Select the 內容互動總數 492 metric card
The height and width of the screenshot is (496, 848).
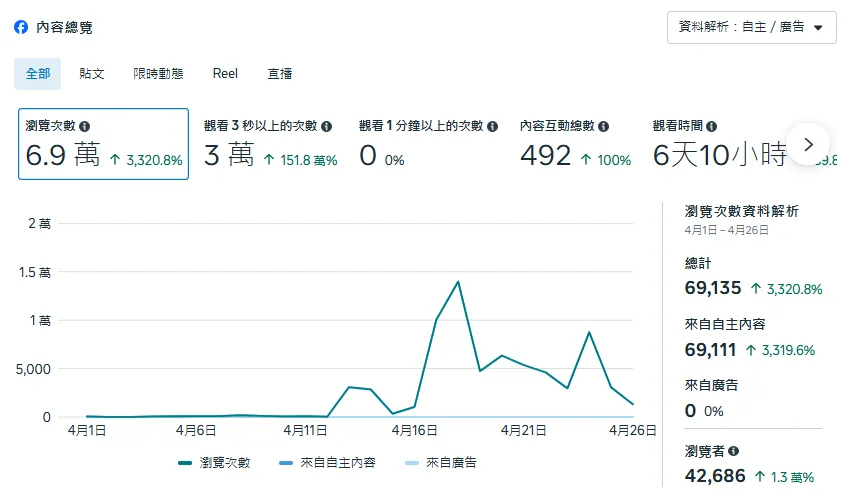click(575, 144)
